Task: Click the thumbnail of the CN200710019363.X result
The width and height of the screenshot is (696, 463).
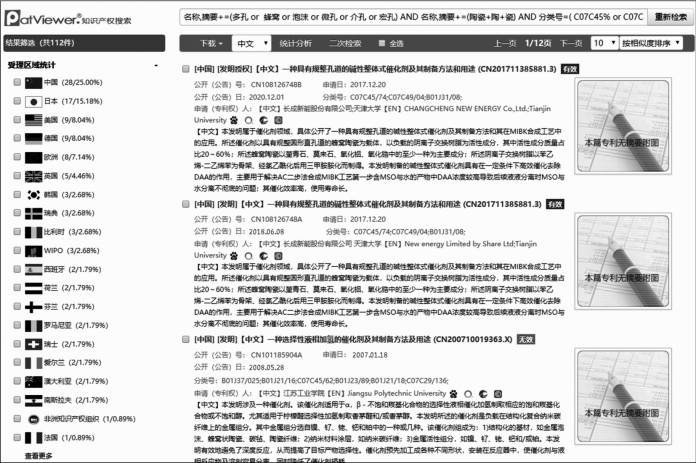Action: pyautogui.click(x=623, y=396)
